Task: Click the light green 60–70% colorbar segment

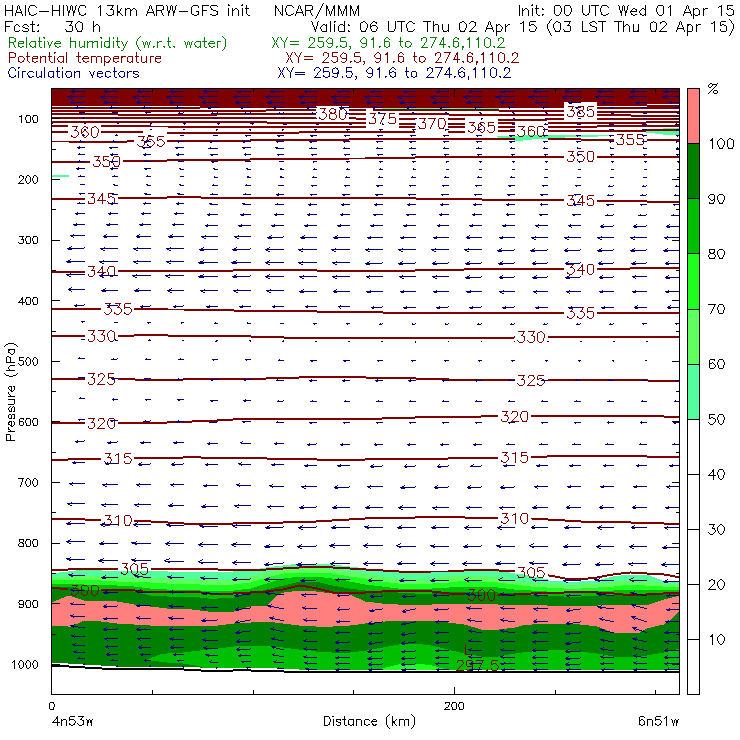Action: [x=693, y=336]
